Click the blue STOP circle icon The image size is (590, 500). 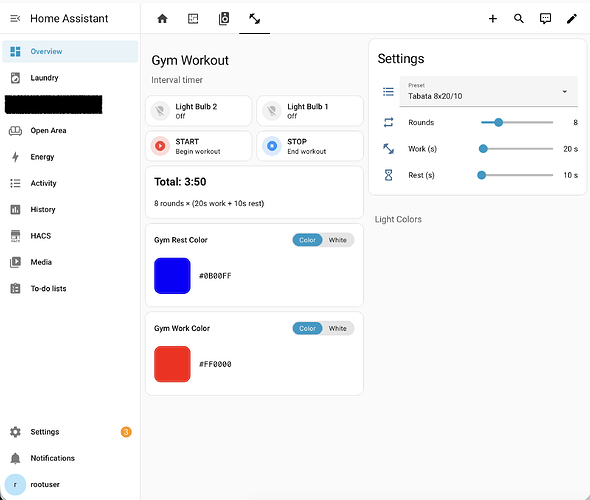[272, 146]
